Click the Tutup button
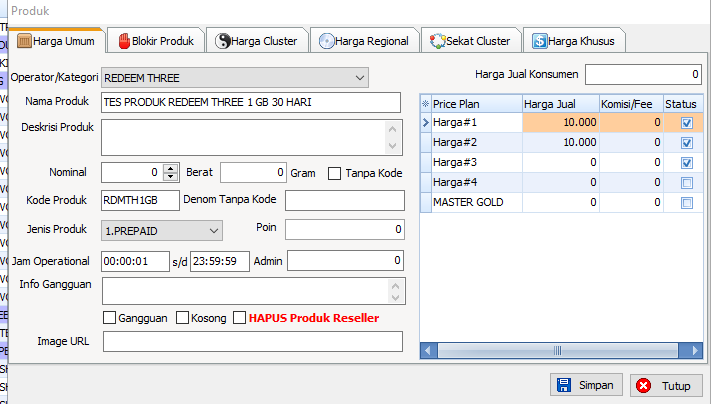This screenshot has height=404, width=715. [667, 386]
